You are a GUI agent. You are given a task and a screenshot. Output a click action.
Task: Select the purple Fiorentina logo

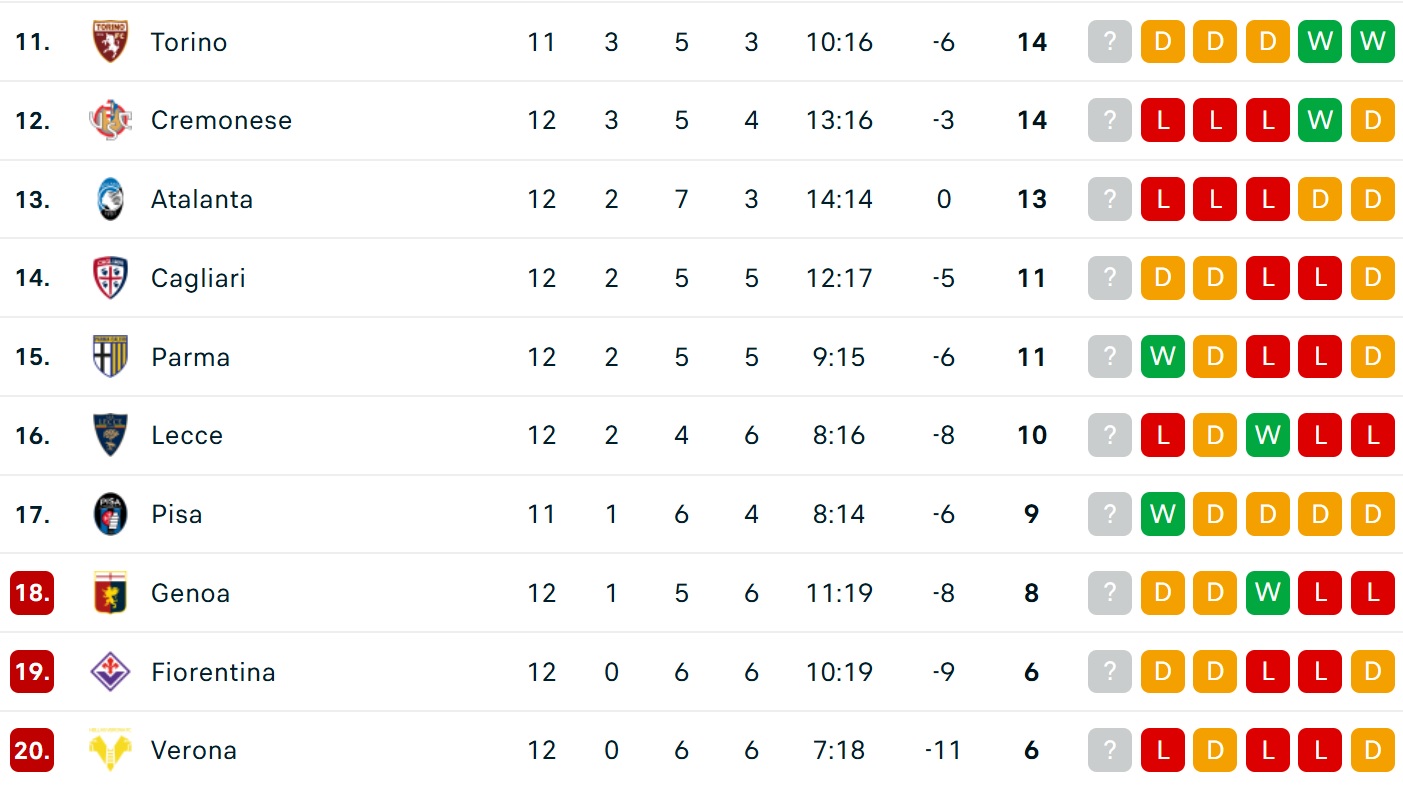110,672
